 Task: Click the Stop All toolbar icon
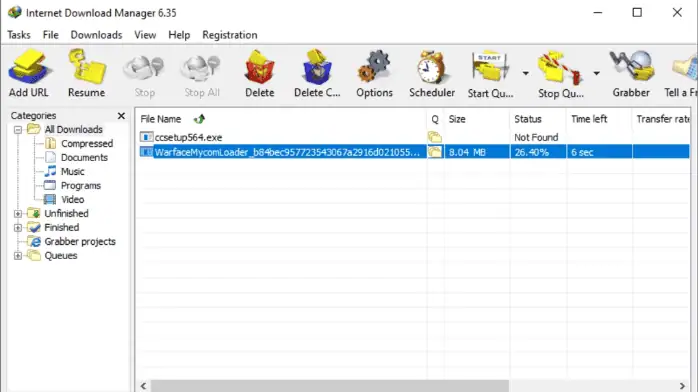click(x=201, y=68)
